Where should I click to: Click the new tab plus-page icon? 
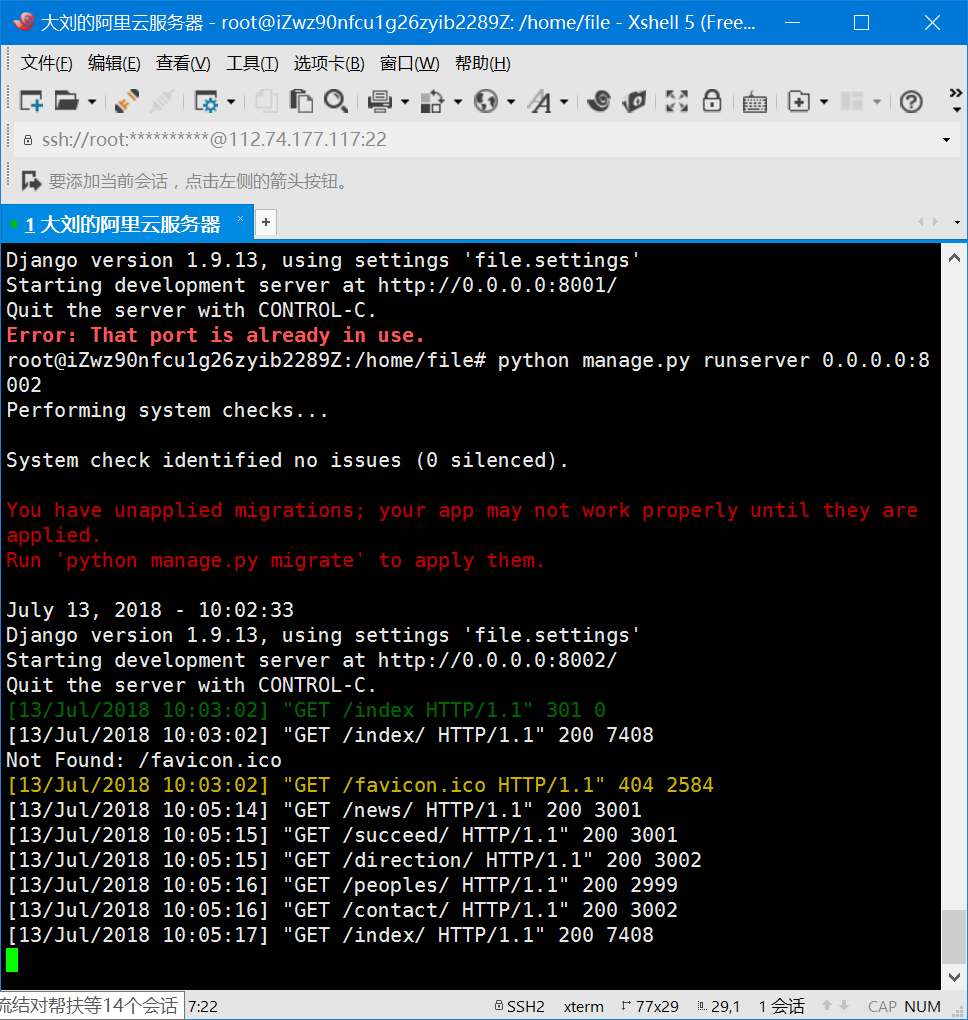[x=799, y=101]
